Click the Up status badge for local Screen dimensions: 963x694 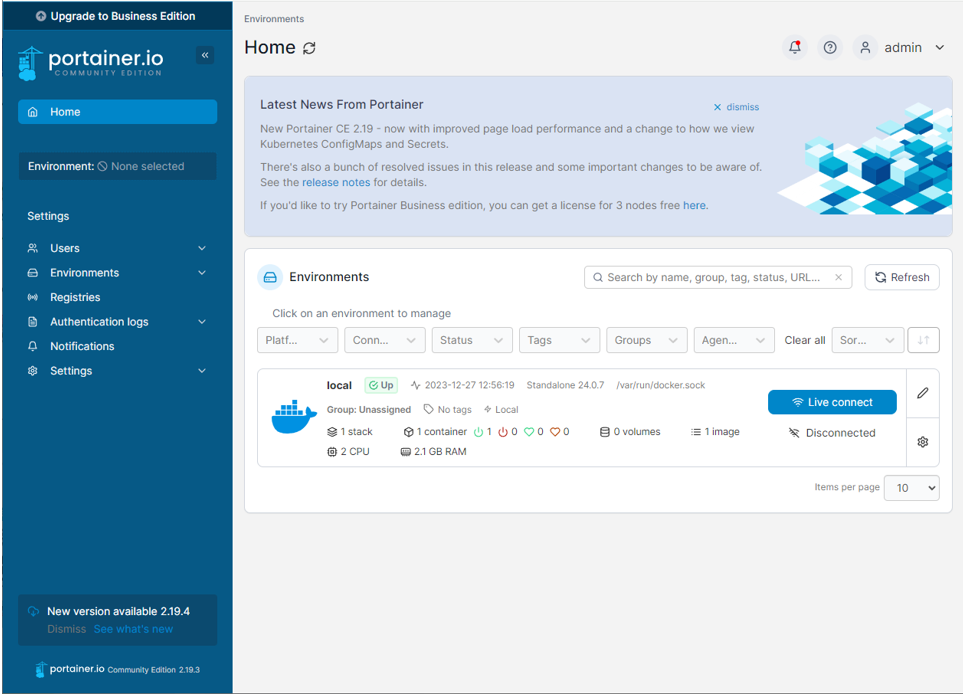coord(380,384)
